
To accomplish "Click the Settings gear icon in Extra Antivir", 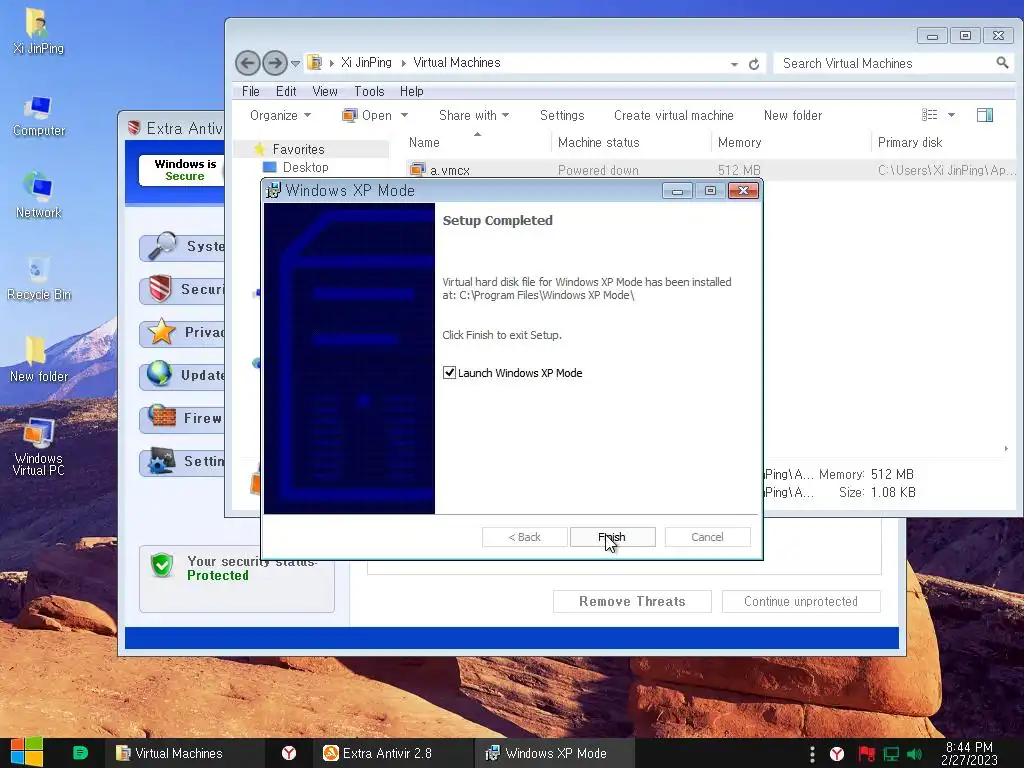I will 161,460.
